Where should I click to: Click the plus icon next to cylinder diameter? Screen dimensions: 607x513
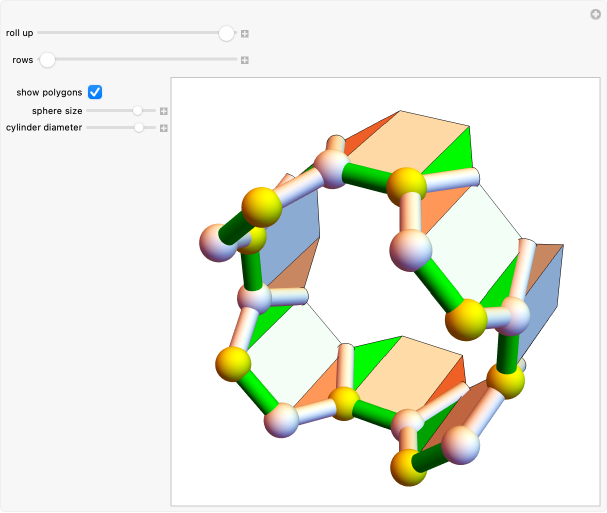164,128
